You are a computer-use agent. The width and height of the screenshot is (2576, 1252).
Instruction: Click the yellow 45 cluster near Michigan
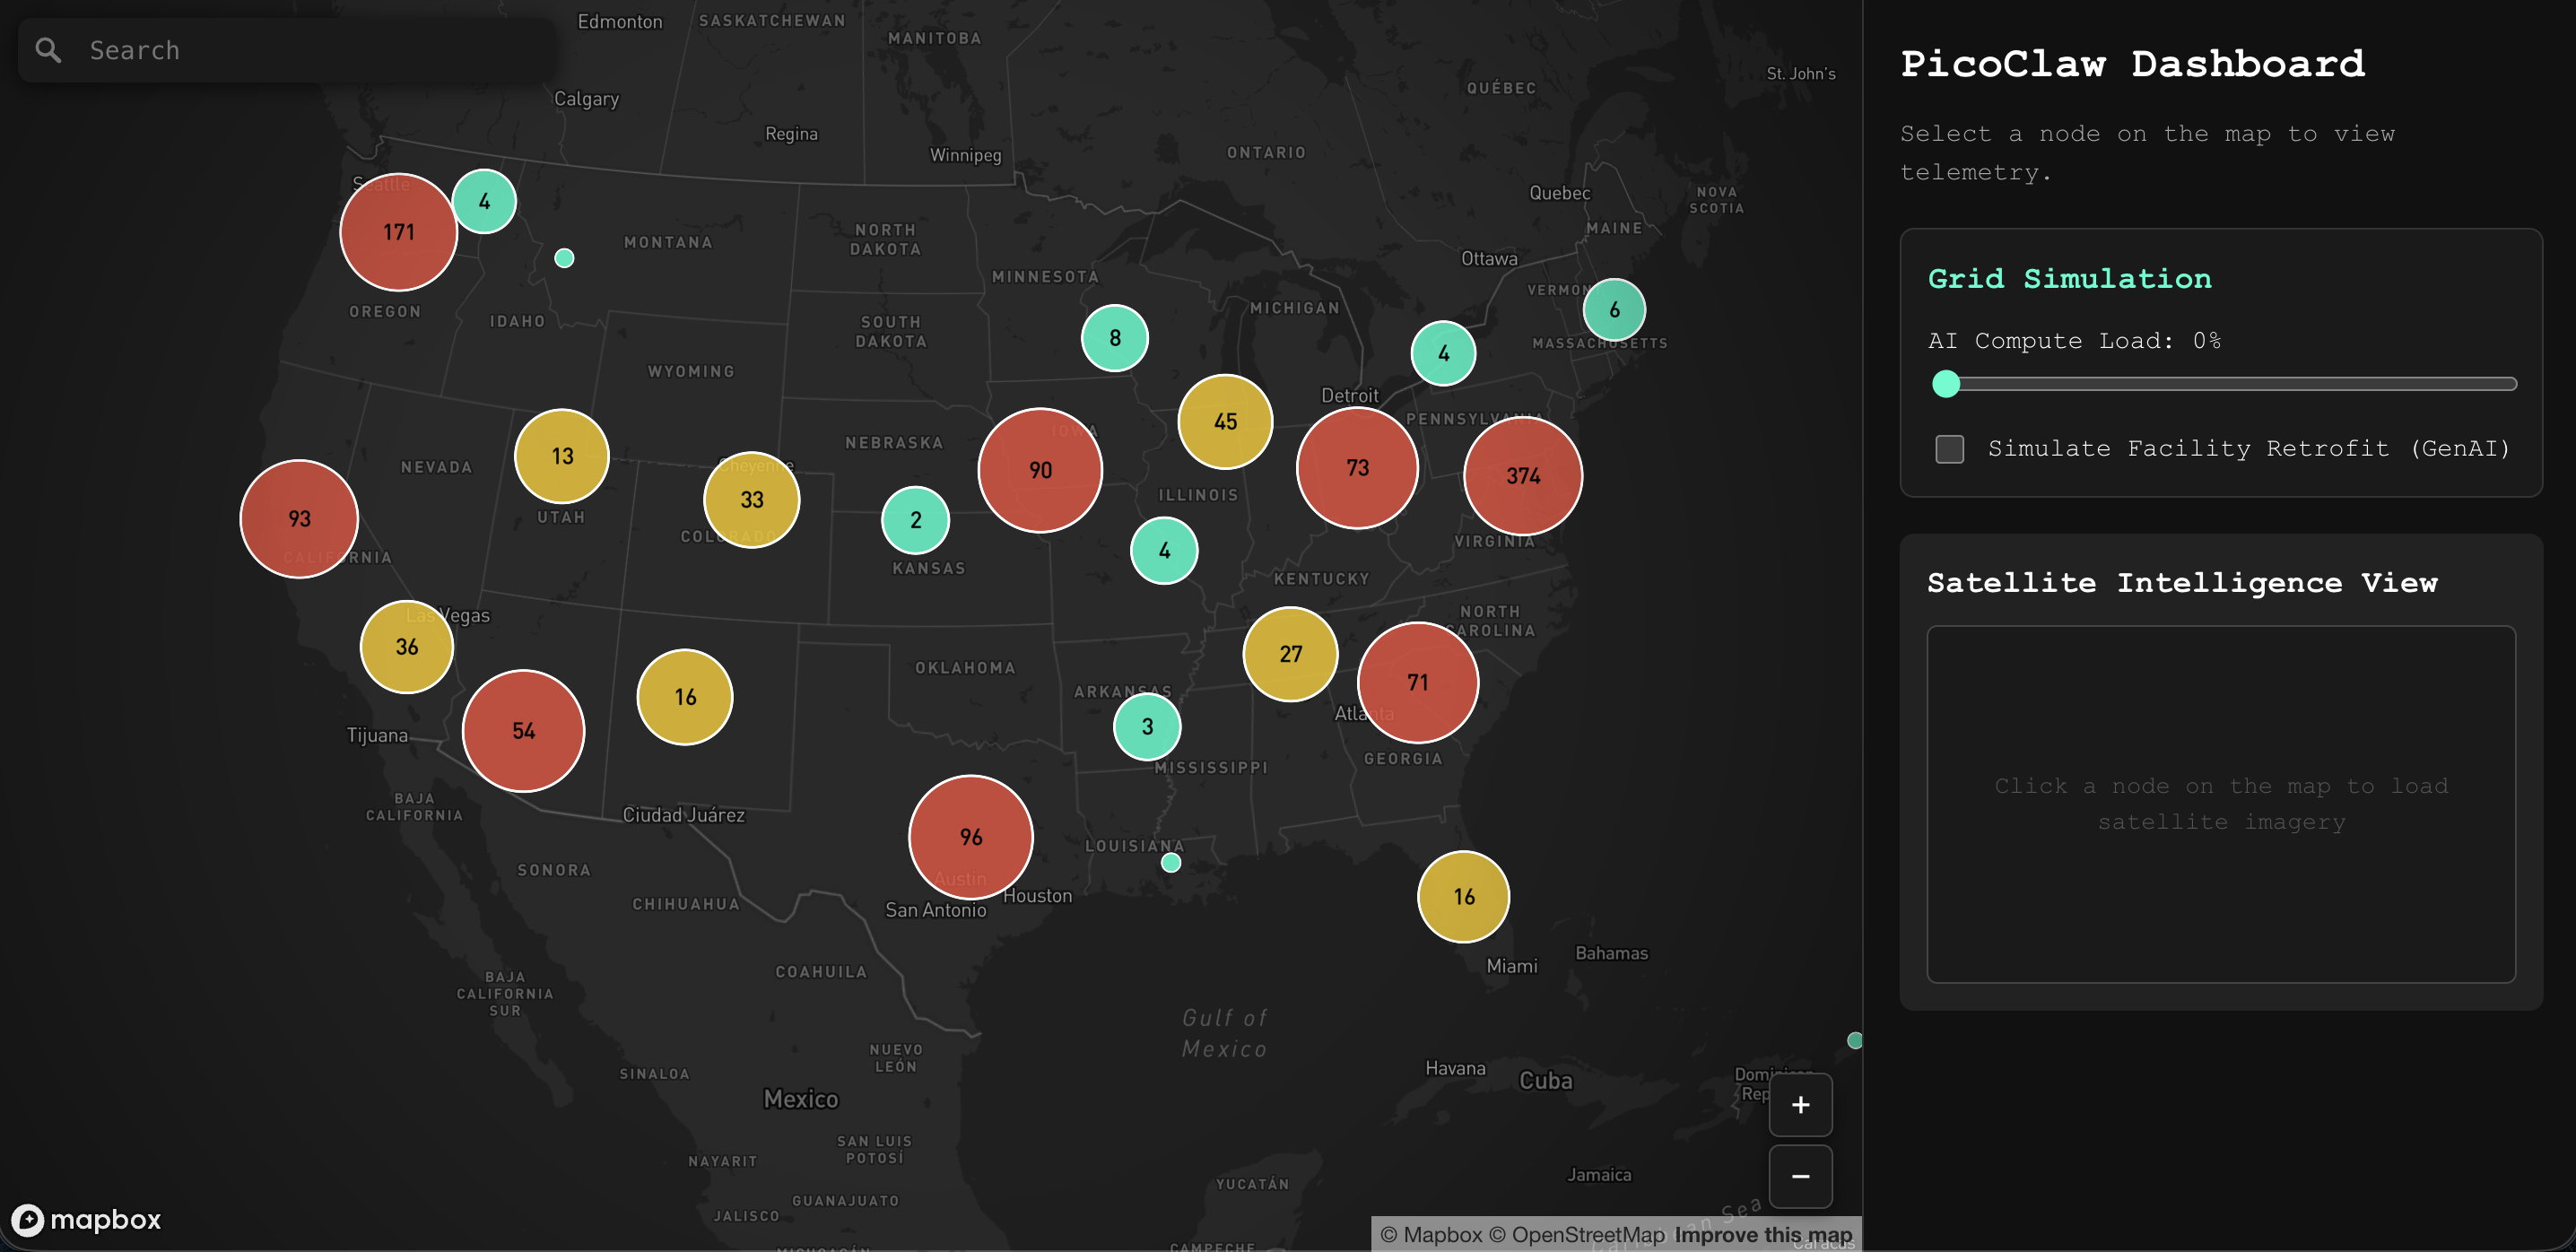pos(1225,422)
